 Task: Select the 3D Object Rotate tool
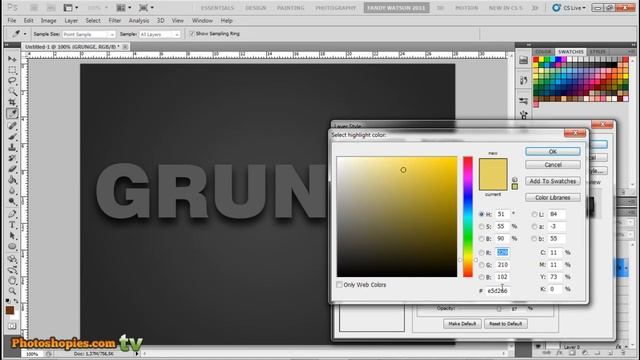point(12,259)
